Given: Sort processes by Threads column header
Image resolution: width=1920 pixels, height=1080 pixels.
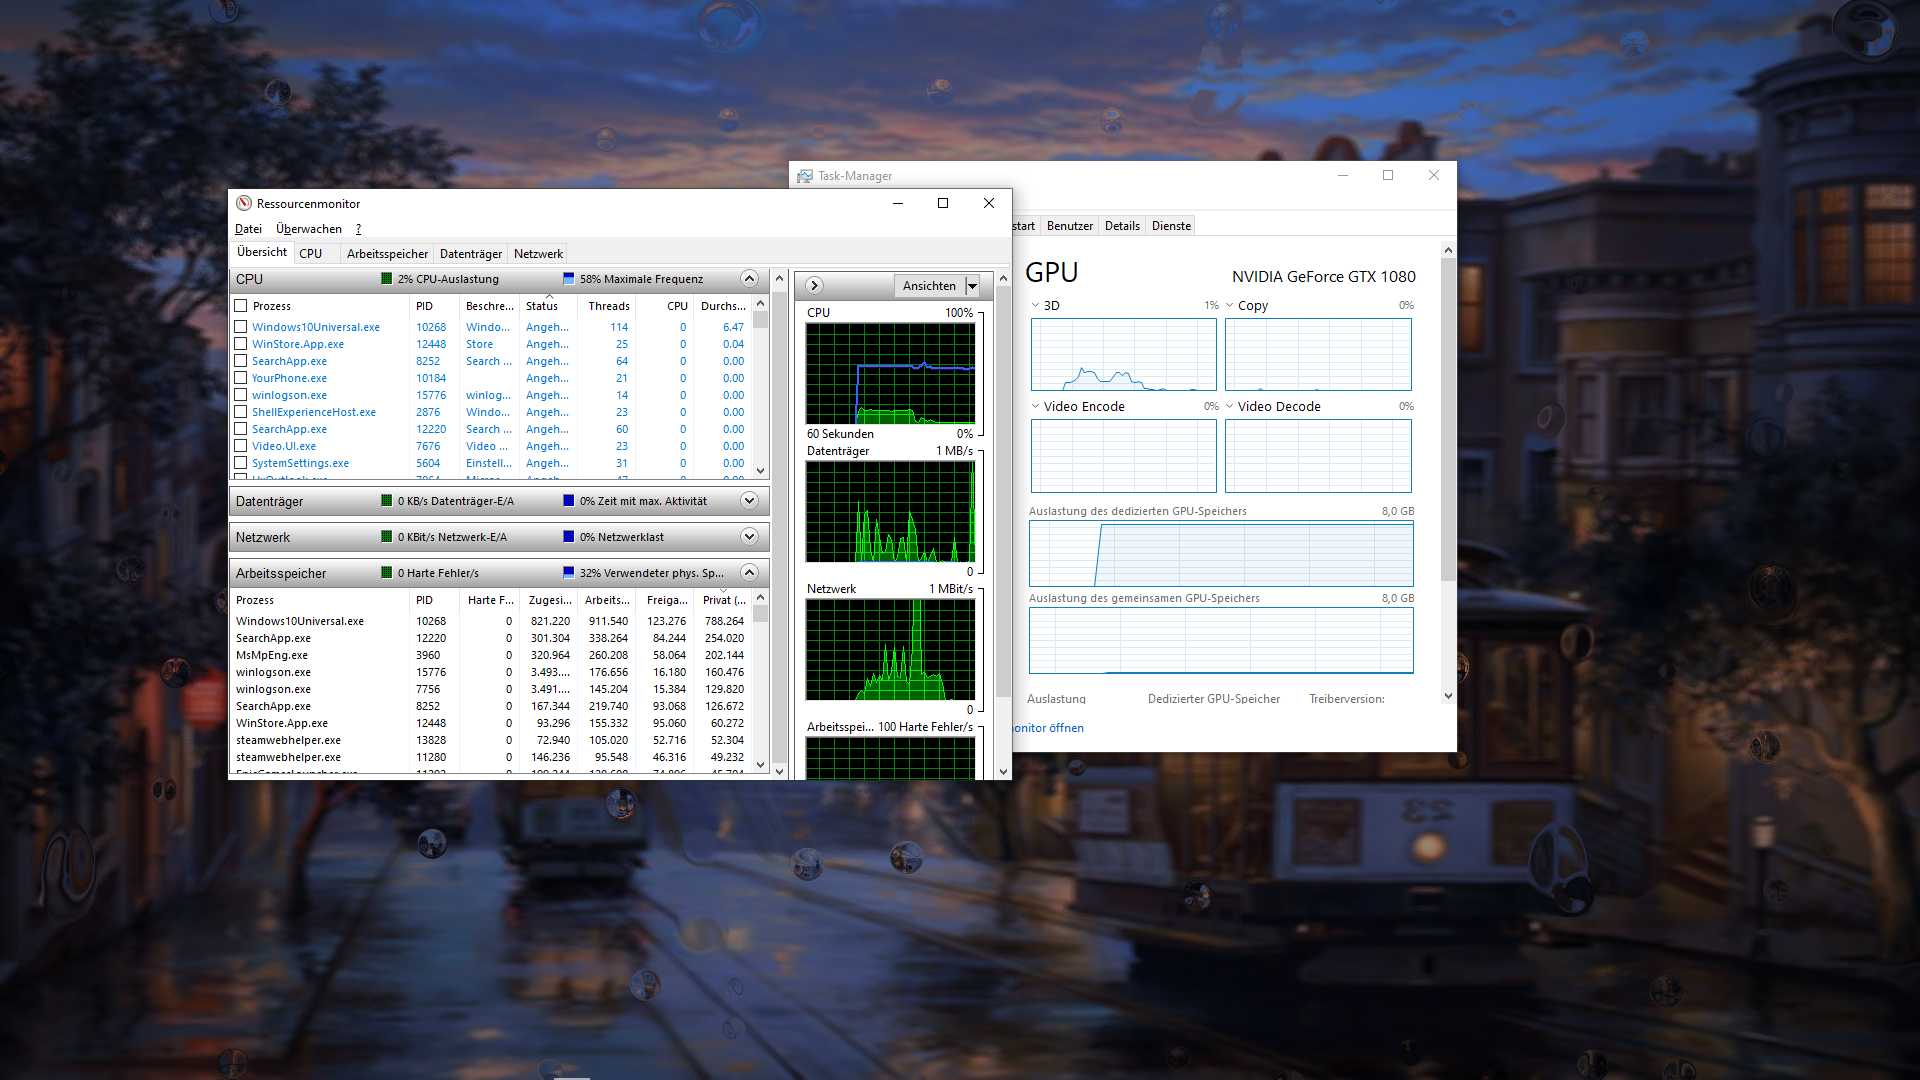Looking at the screenshot, I should (x=608, y=306).
